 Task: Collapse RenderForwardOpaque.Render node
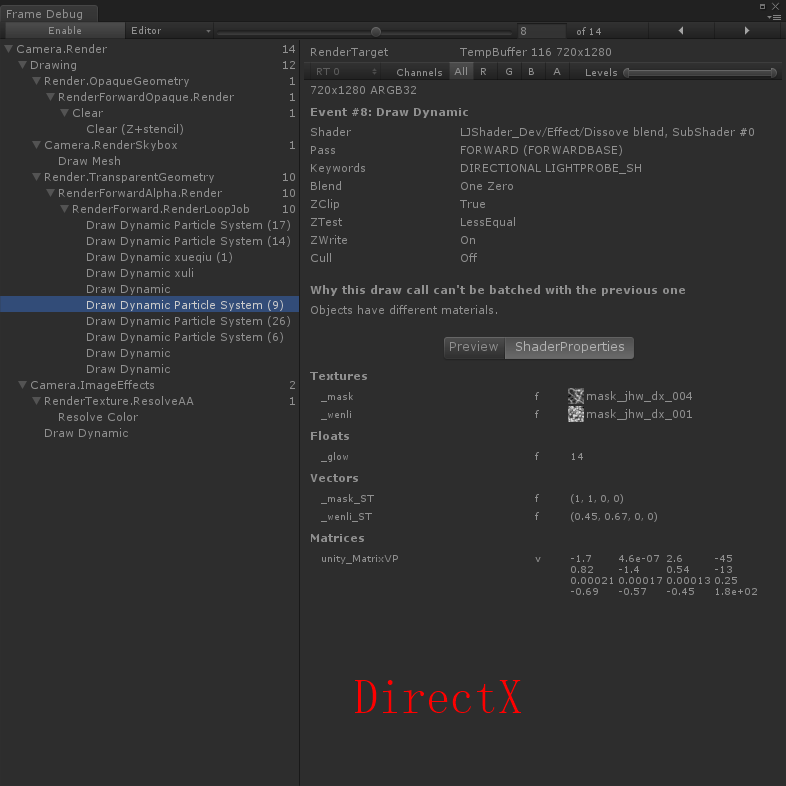51,97
